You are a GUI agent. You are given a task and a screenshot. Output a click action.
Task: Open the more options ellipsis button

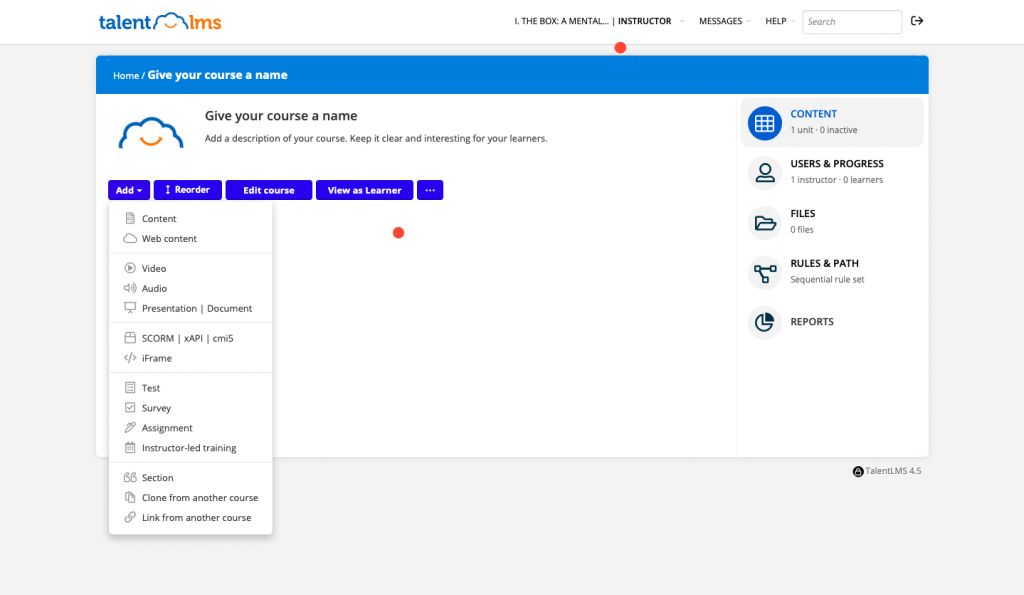coord(430,190)
